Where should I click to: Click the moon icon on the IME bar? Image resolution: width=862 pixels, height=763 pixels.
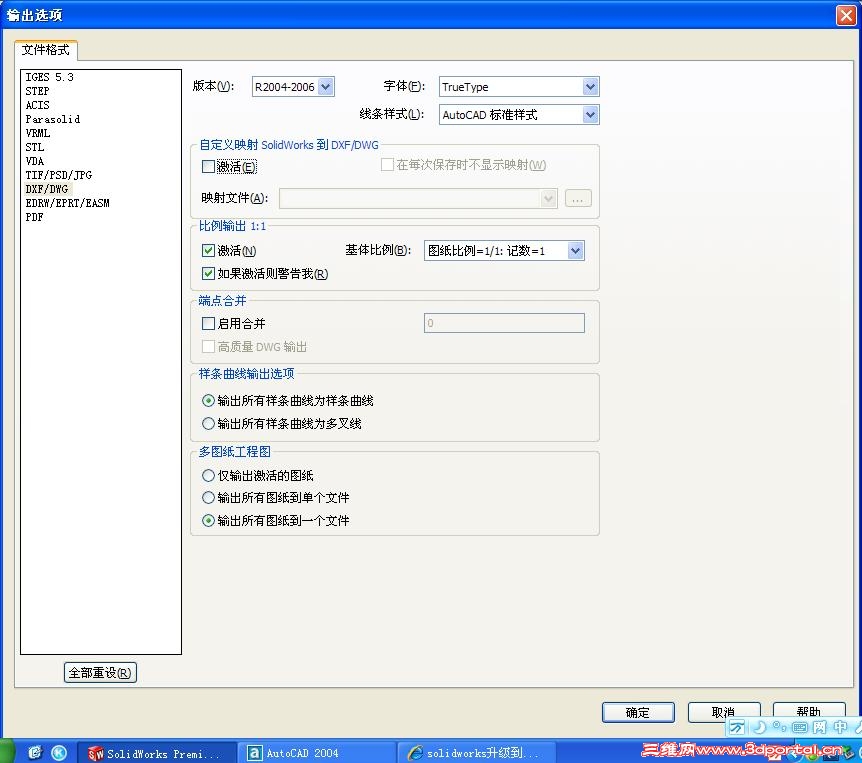coord(759,727)
